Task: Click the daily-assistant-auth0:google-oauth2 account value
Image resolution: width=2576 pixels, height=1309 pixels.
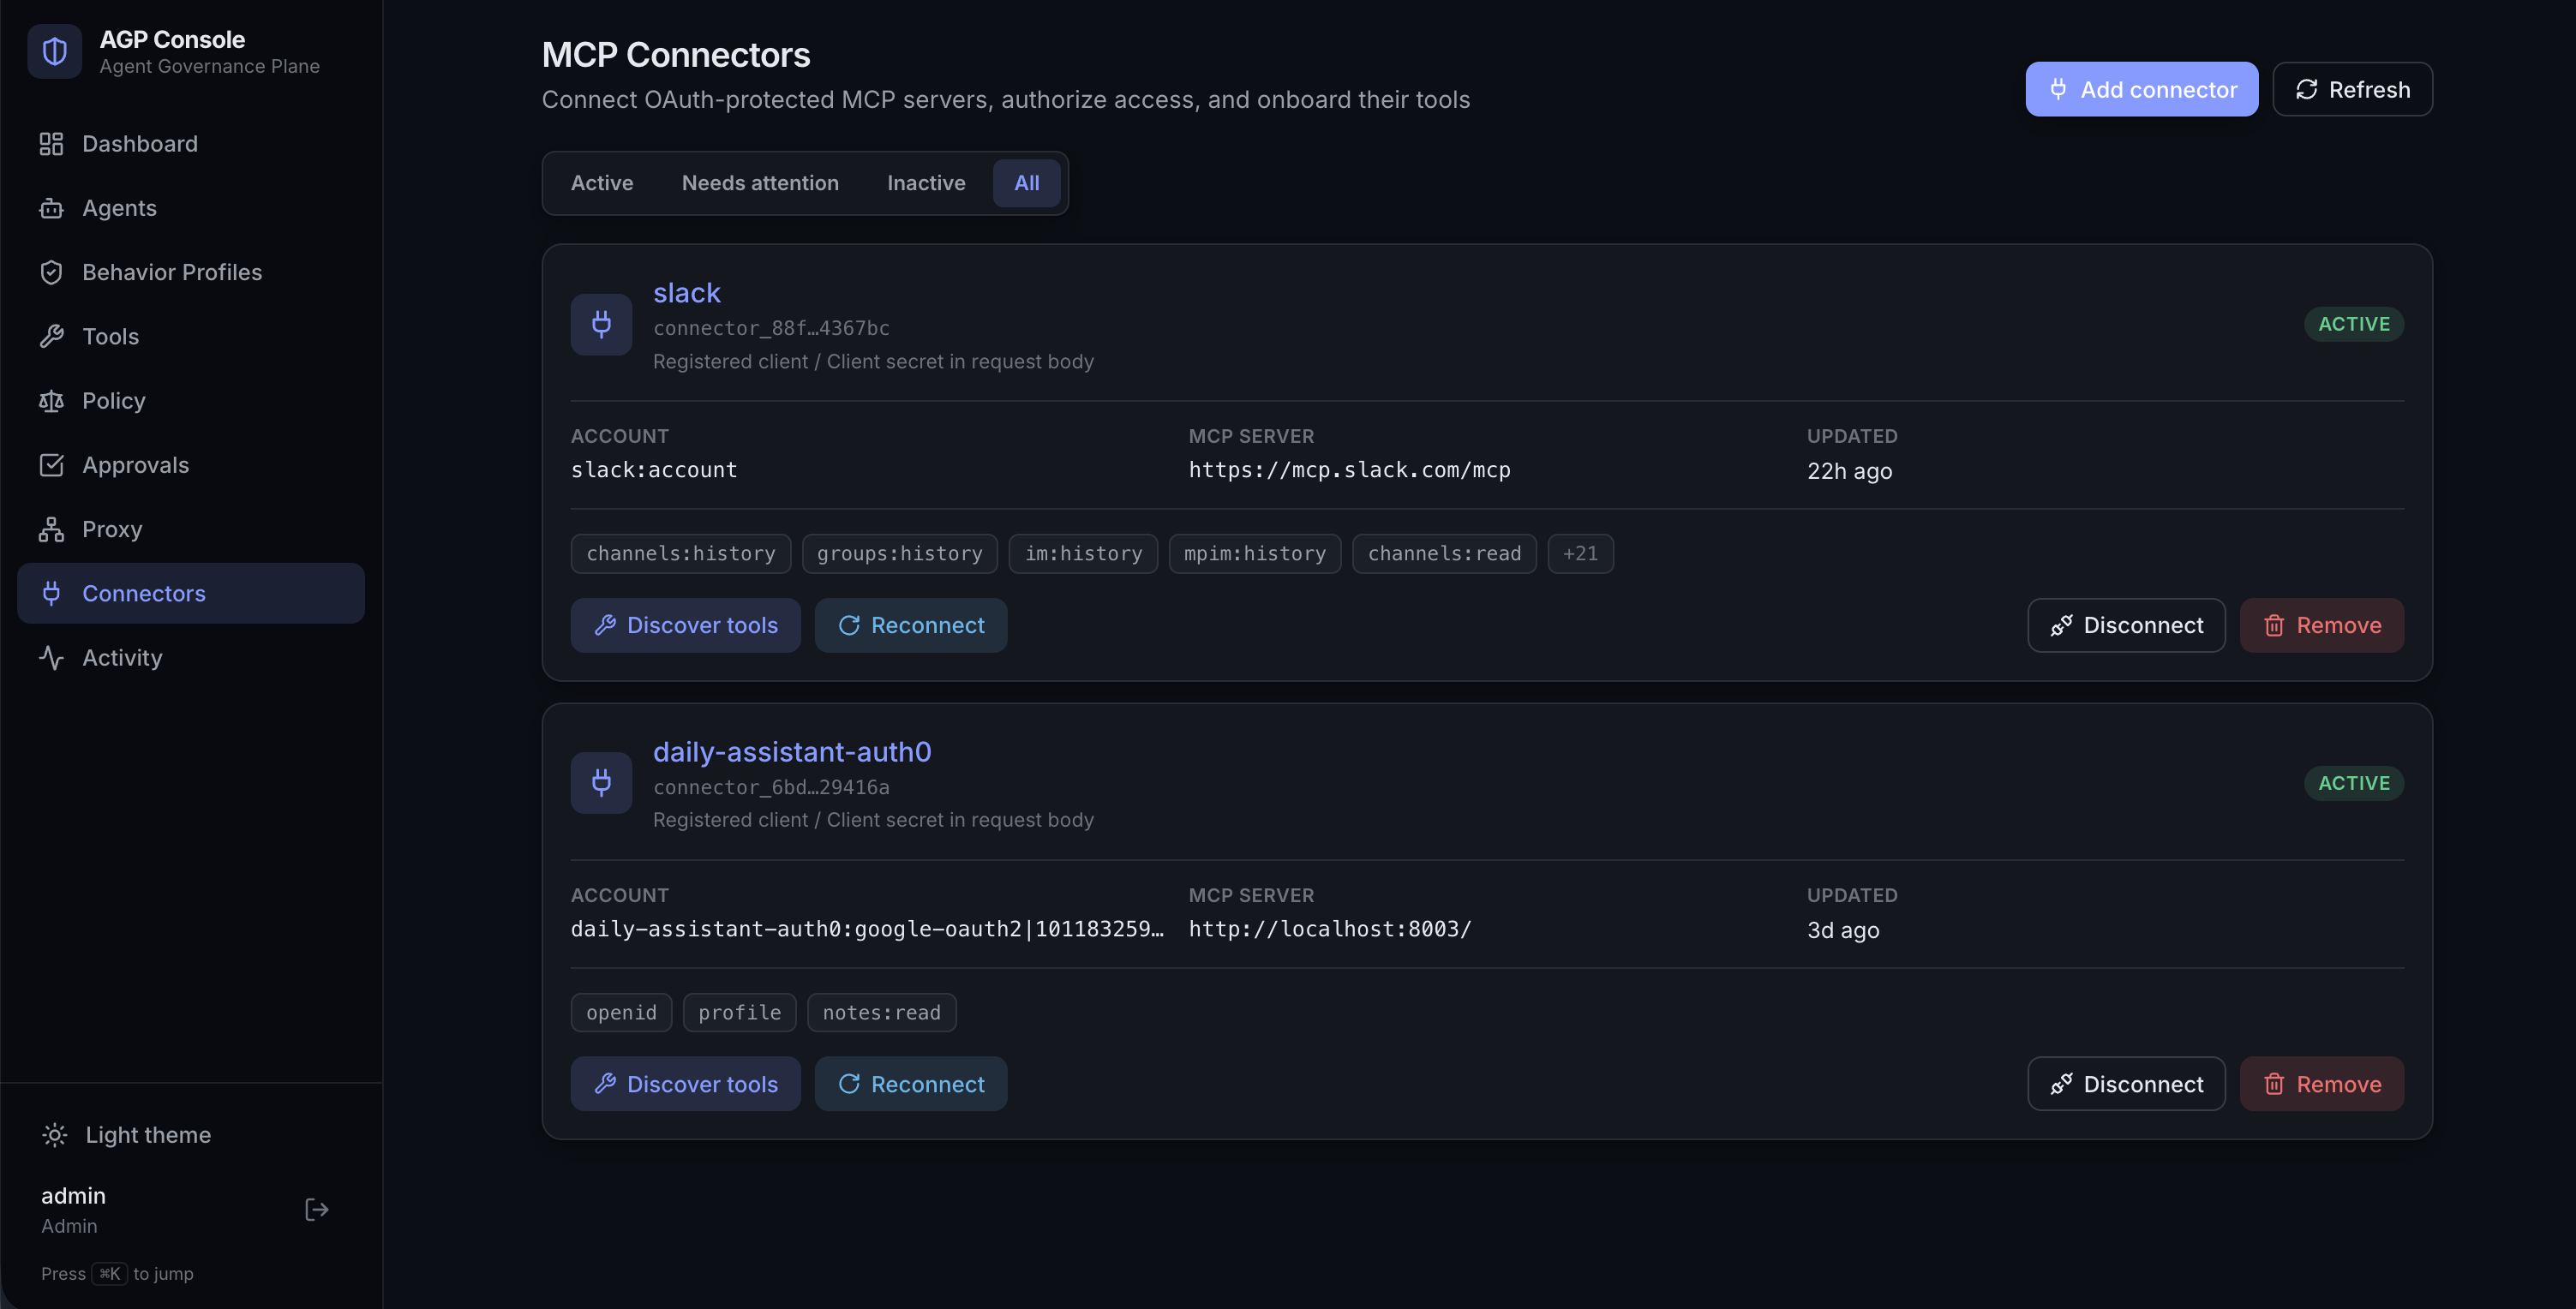Action: click(x=867, y=929)
